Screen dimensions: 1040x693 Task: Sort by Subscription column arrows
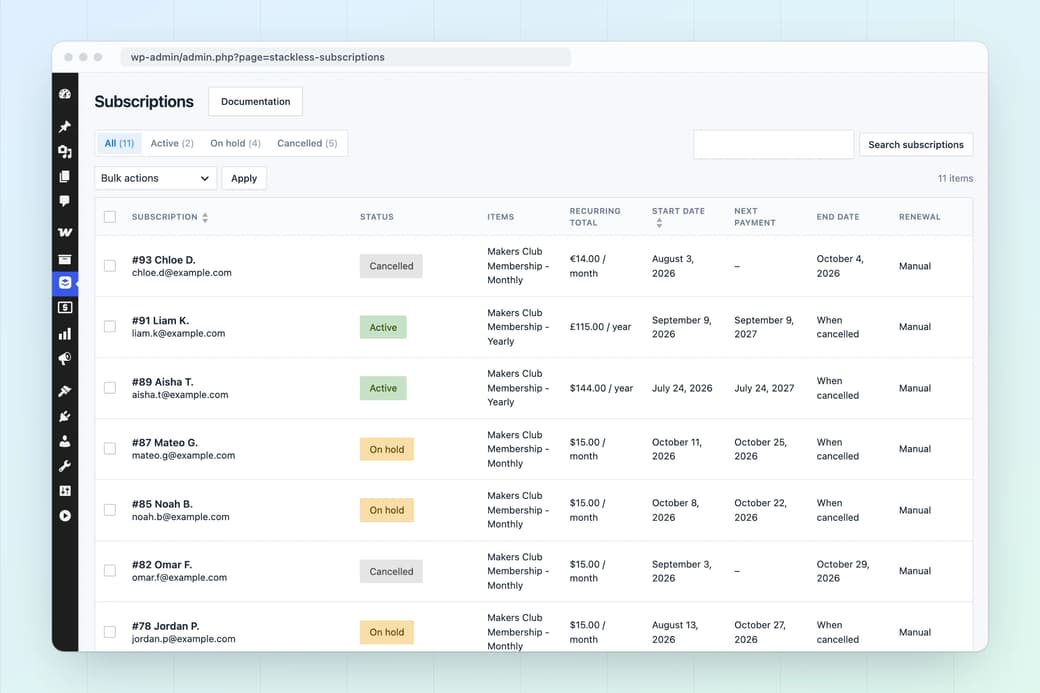pos(205,218)
